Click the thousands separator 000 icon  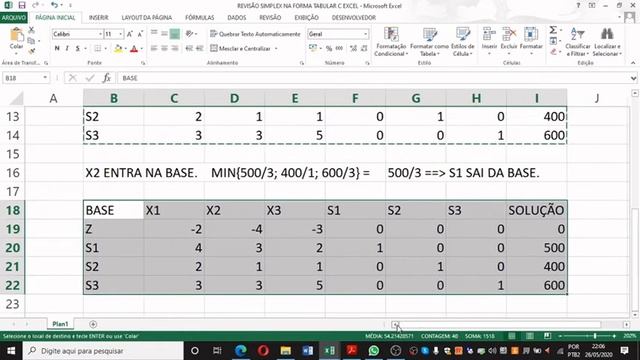(x=339, y=48)
